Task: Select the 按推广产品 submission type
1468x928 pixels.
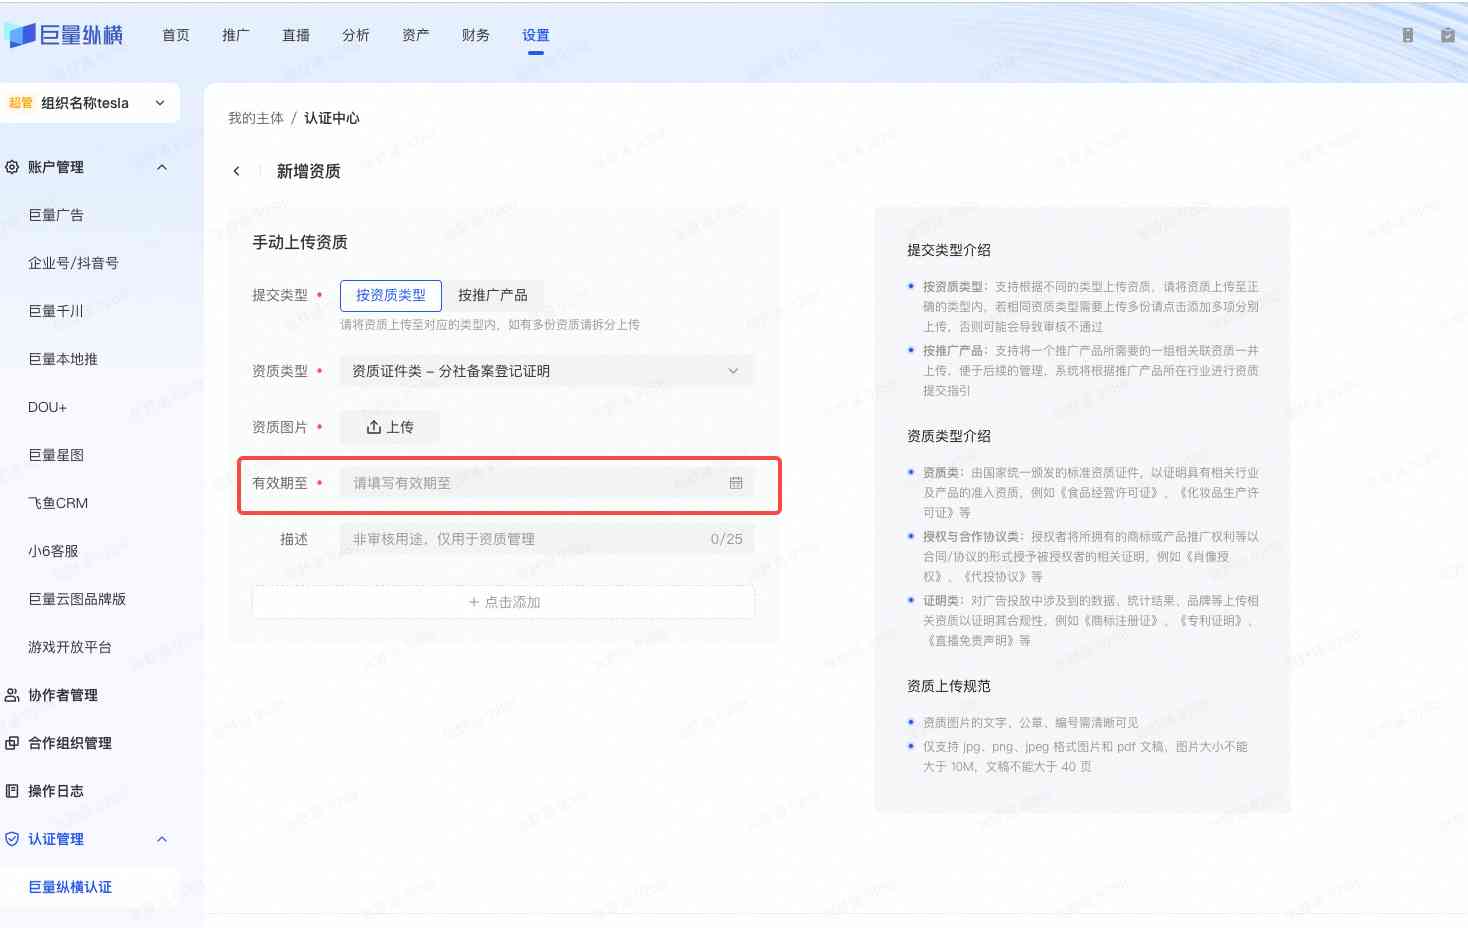Action: (492, 295)
